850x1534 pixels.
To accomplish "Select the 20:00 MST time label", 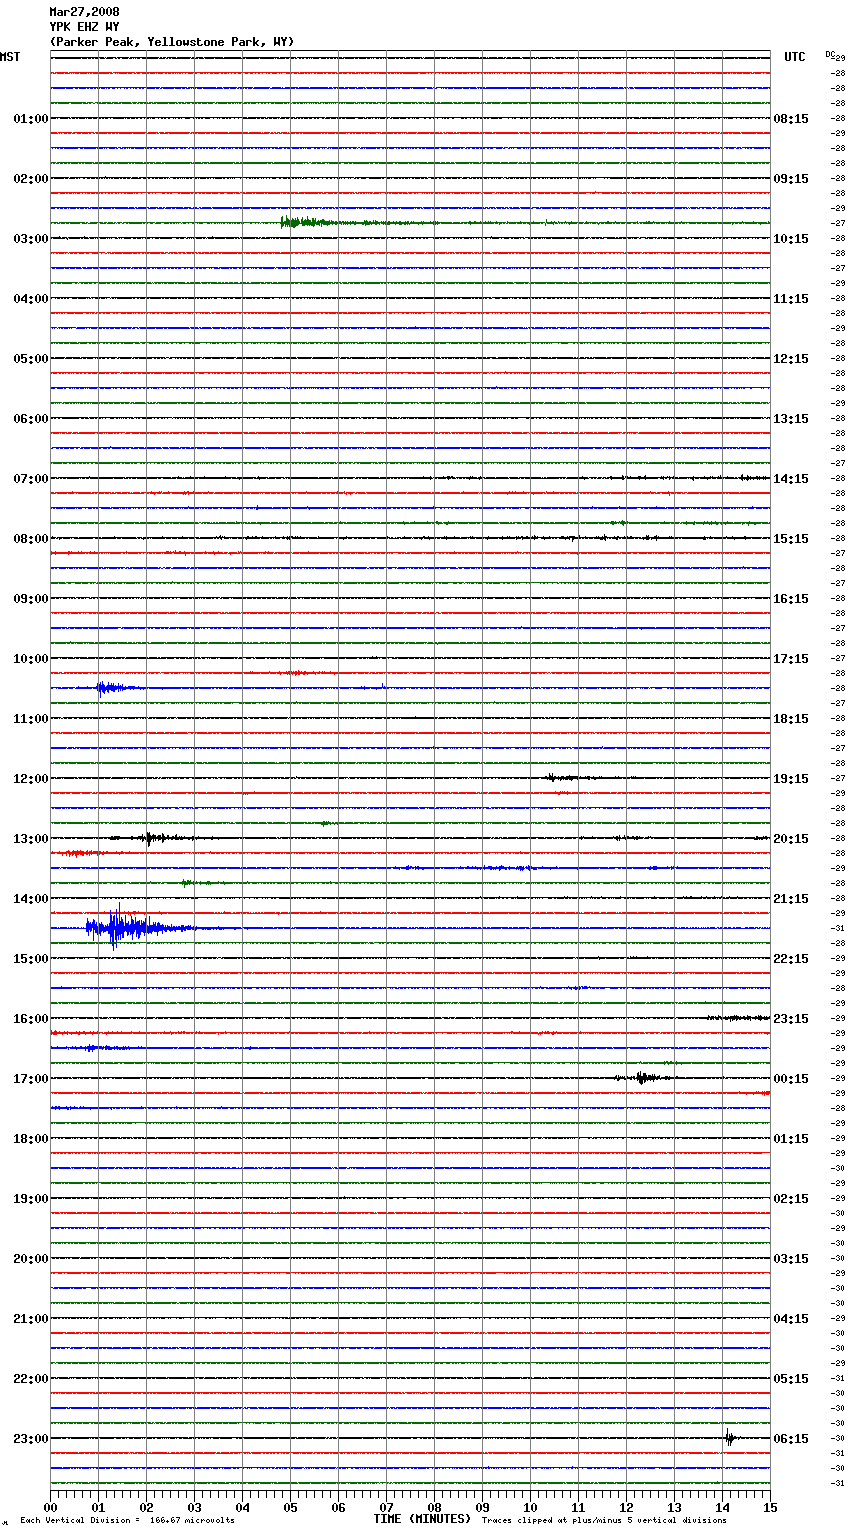I will (31, 1259).
